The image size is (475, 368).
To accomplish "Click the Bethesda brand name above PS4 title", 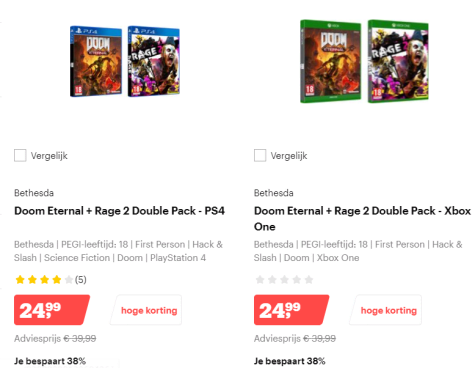I will click(x=34, y=193).
